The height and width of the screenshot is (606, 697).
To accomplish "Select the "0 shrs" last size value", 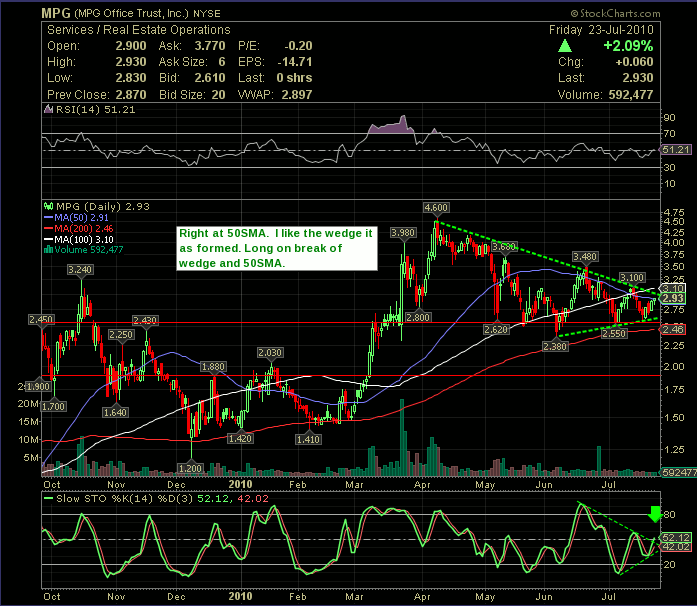I will point(294,78).
